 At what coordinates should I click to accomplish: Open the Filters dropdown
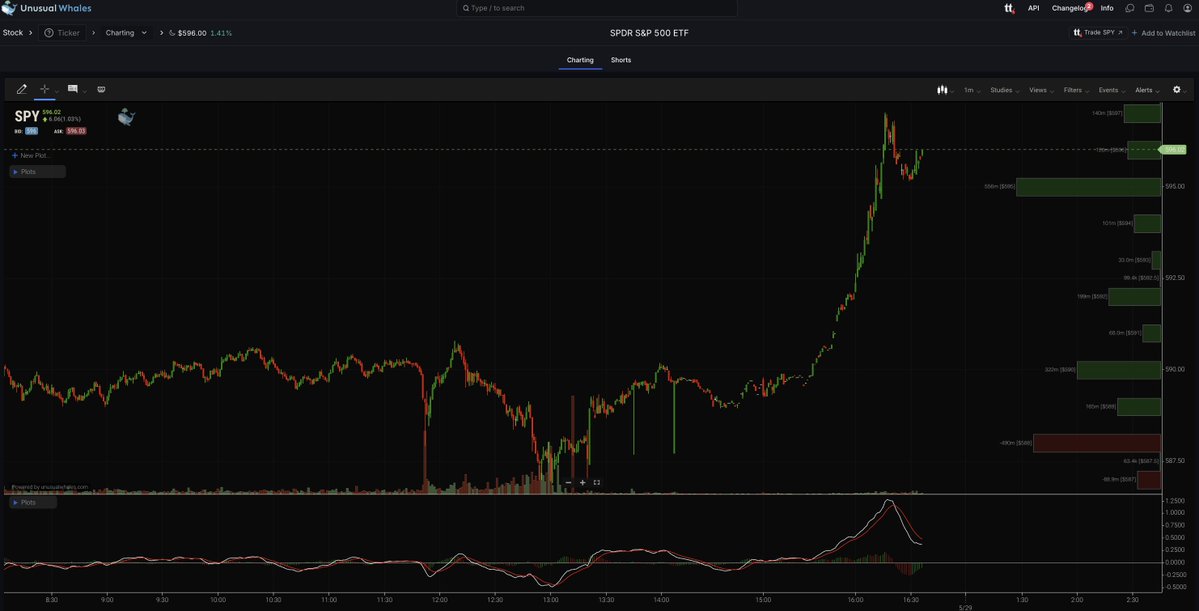point(1077,90)
